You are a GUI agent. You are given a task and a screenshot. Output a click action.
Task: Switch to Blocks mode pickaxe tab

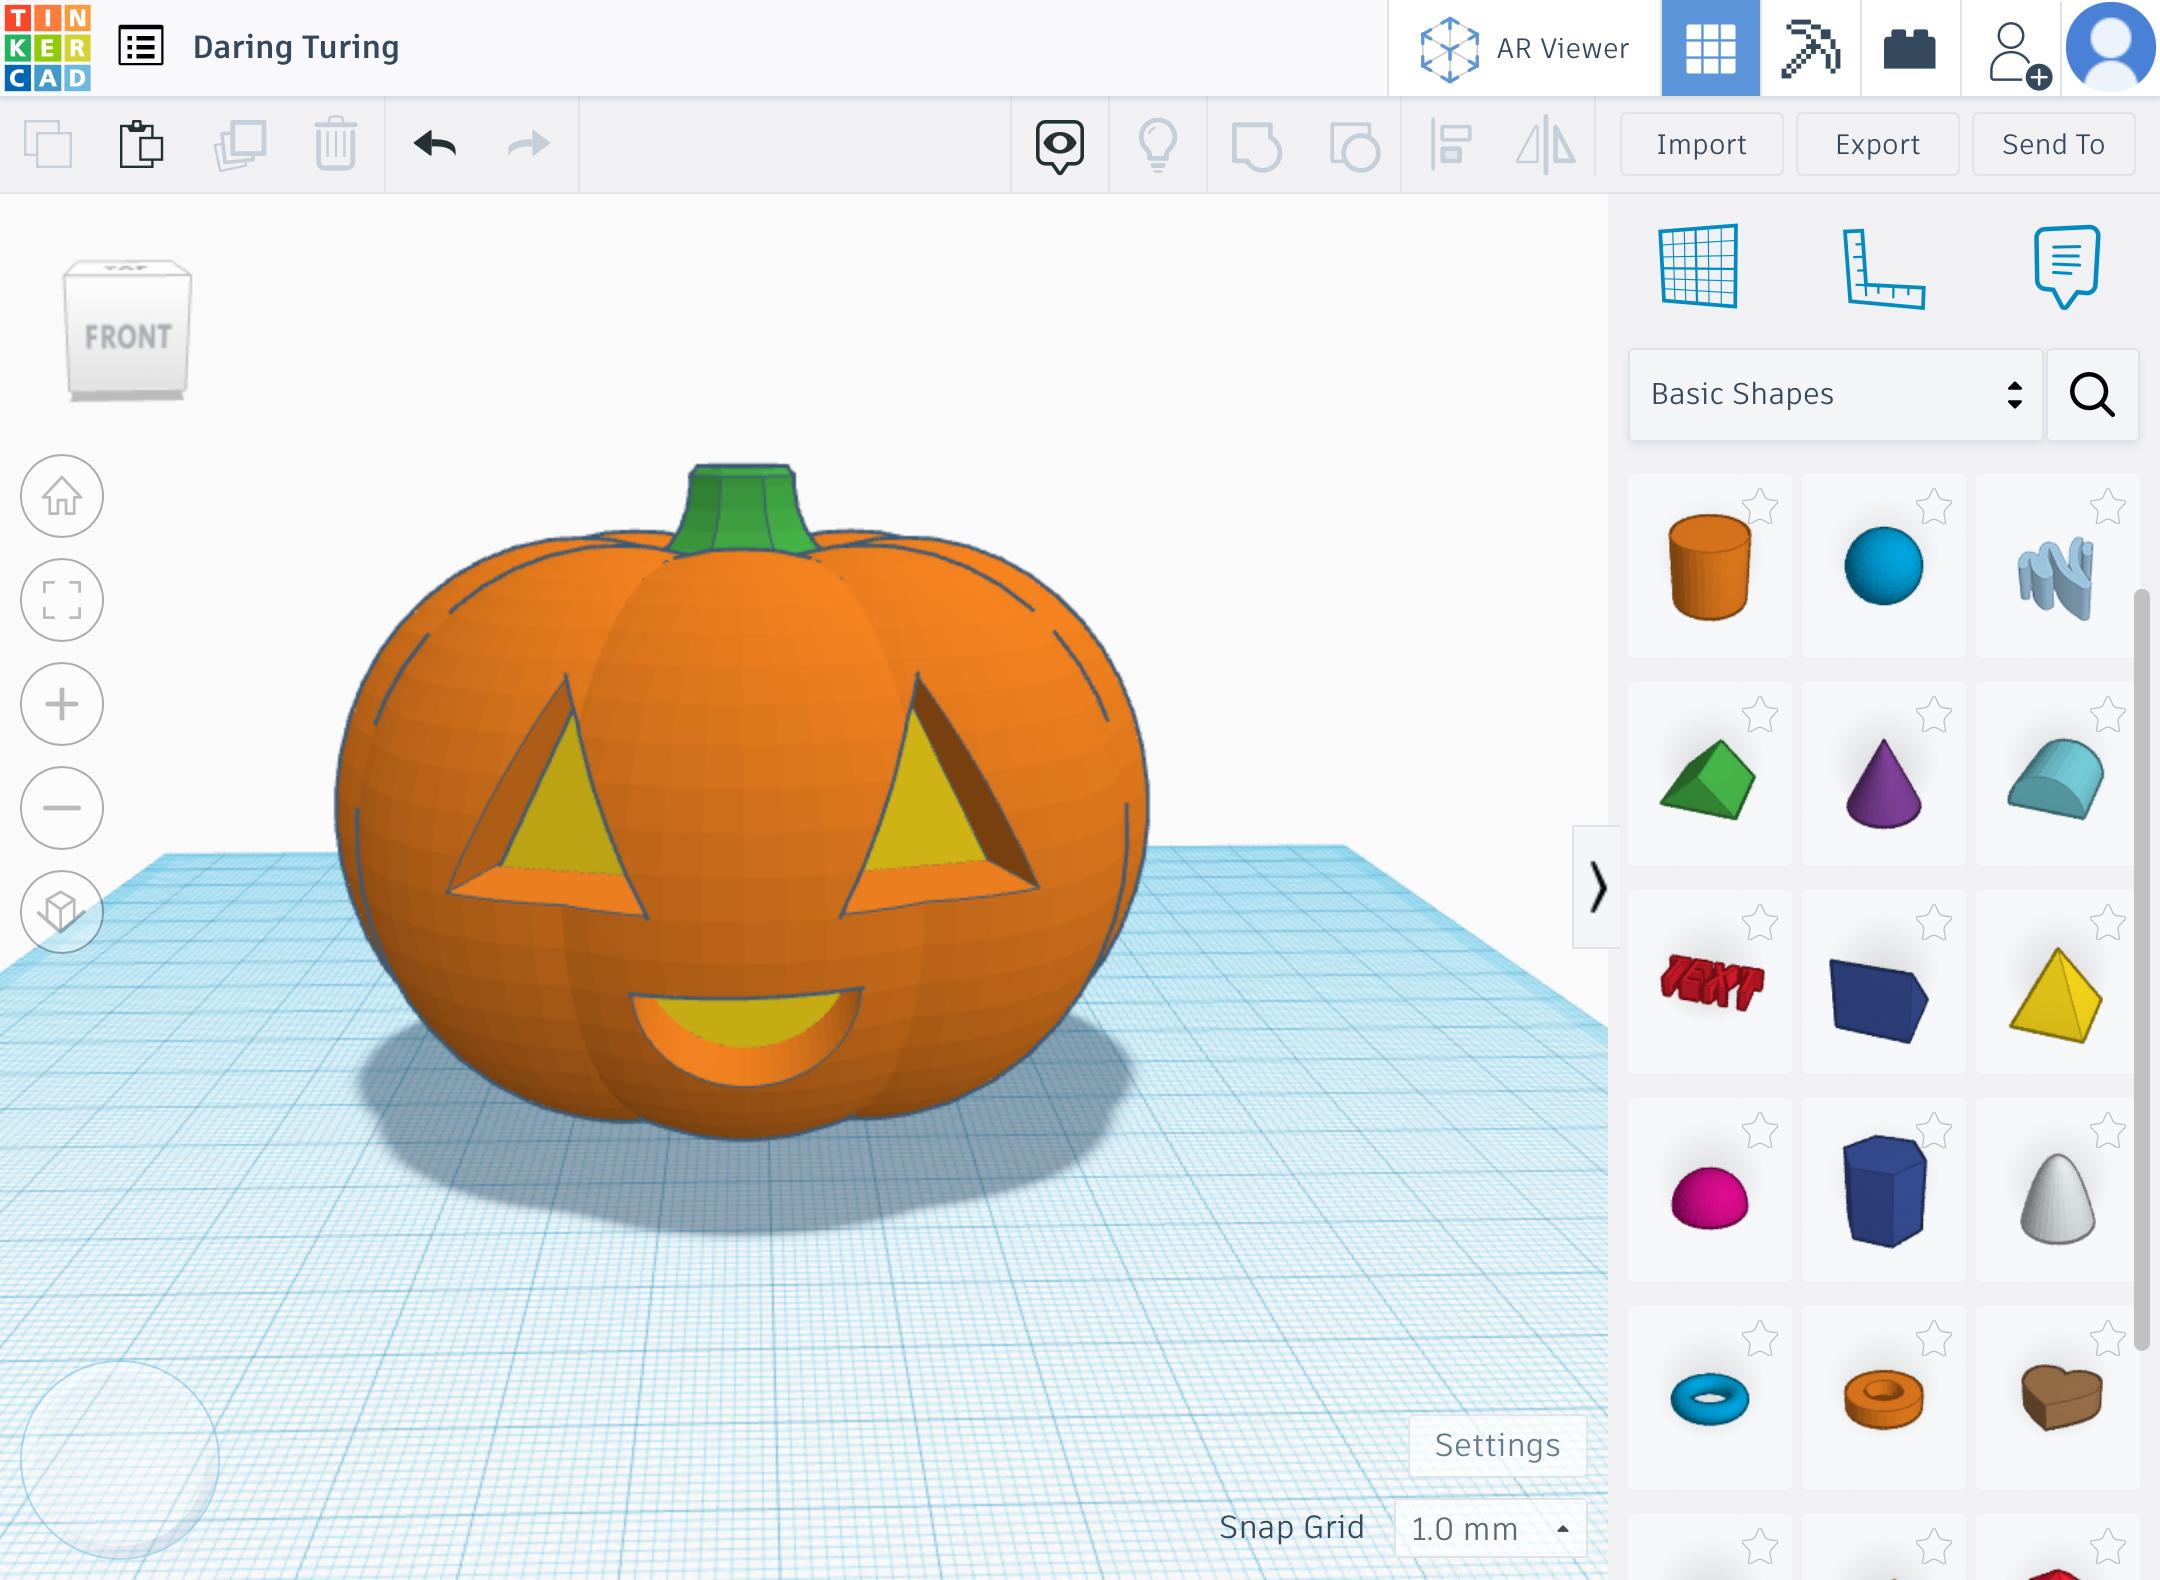tap(1810, 48)
